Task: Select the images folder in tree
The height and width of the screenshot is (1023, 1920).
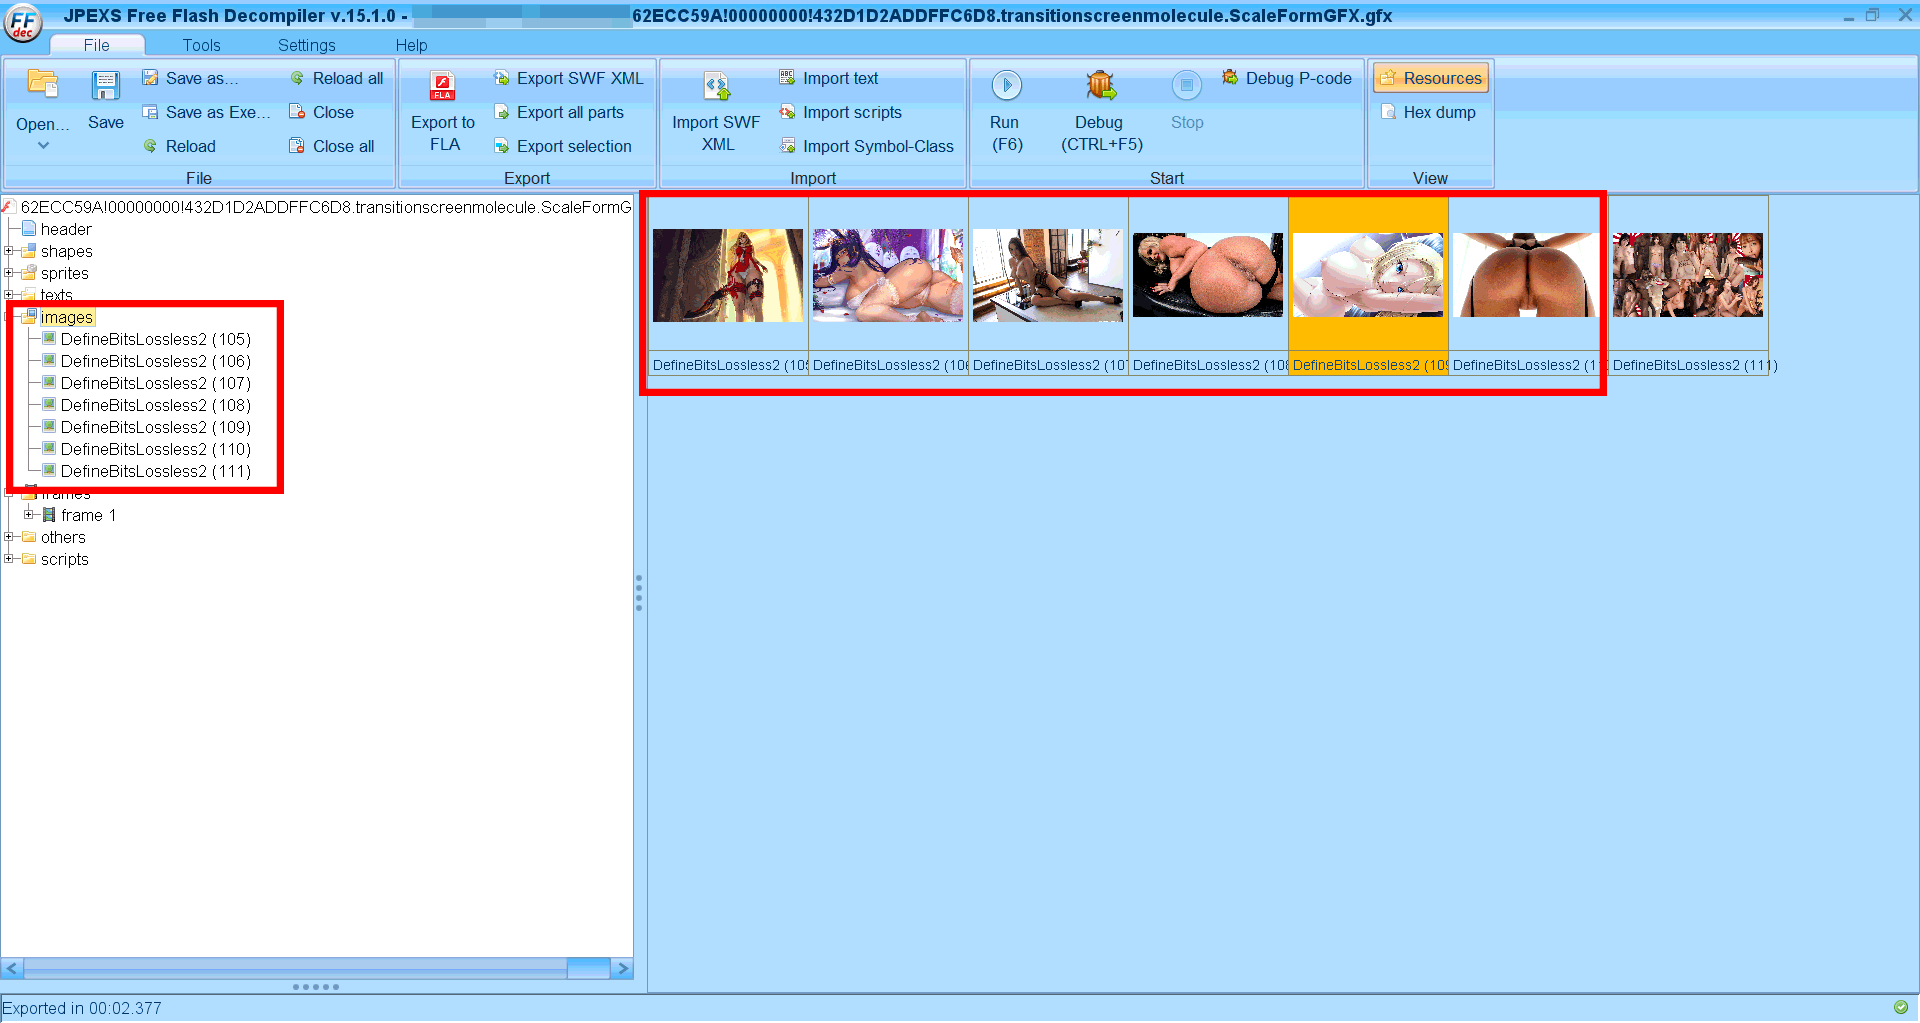Action: pos(66,317)
